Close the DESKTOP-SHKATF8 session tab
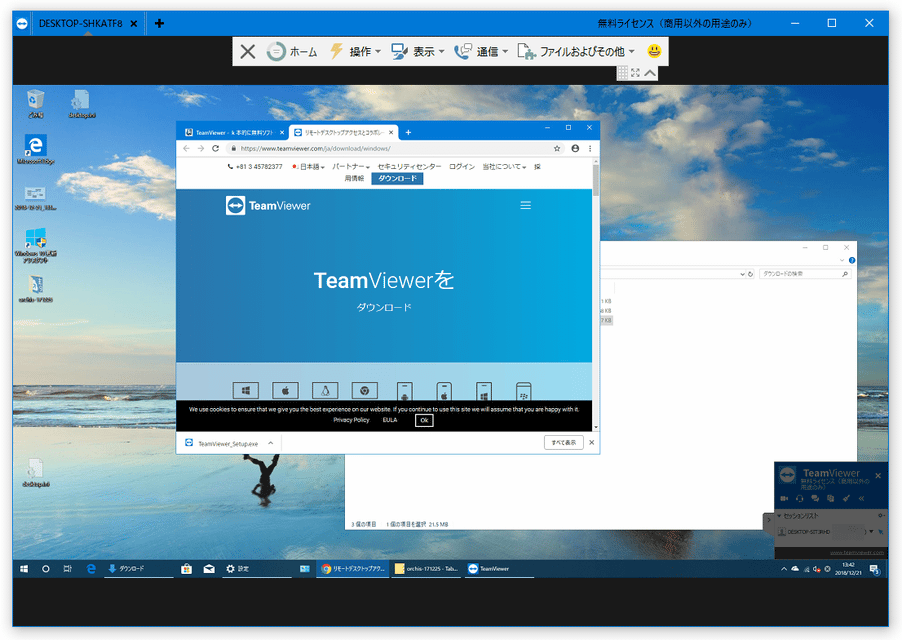902x640 pixels. (134, 24)
